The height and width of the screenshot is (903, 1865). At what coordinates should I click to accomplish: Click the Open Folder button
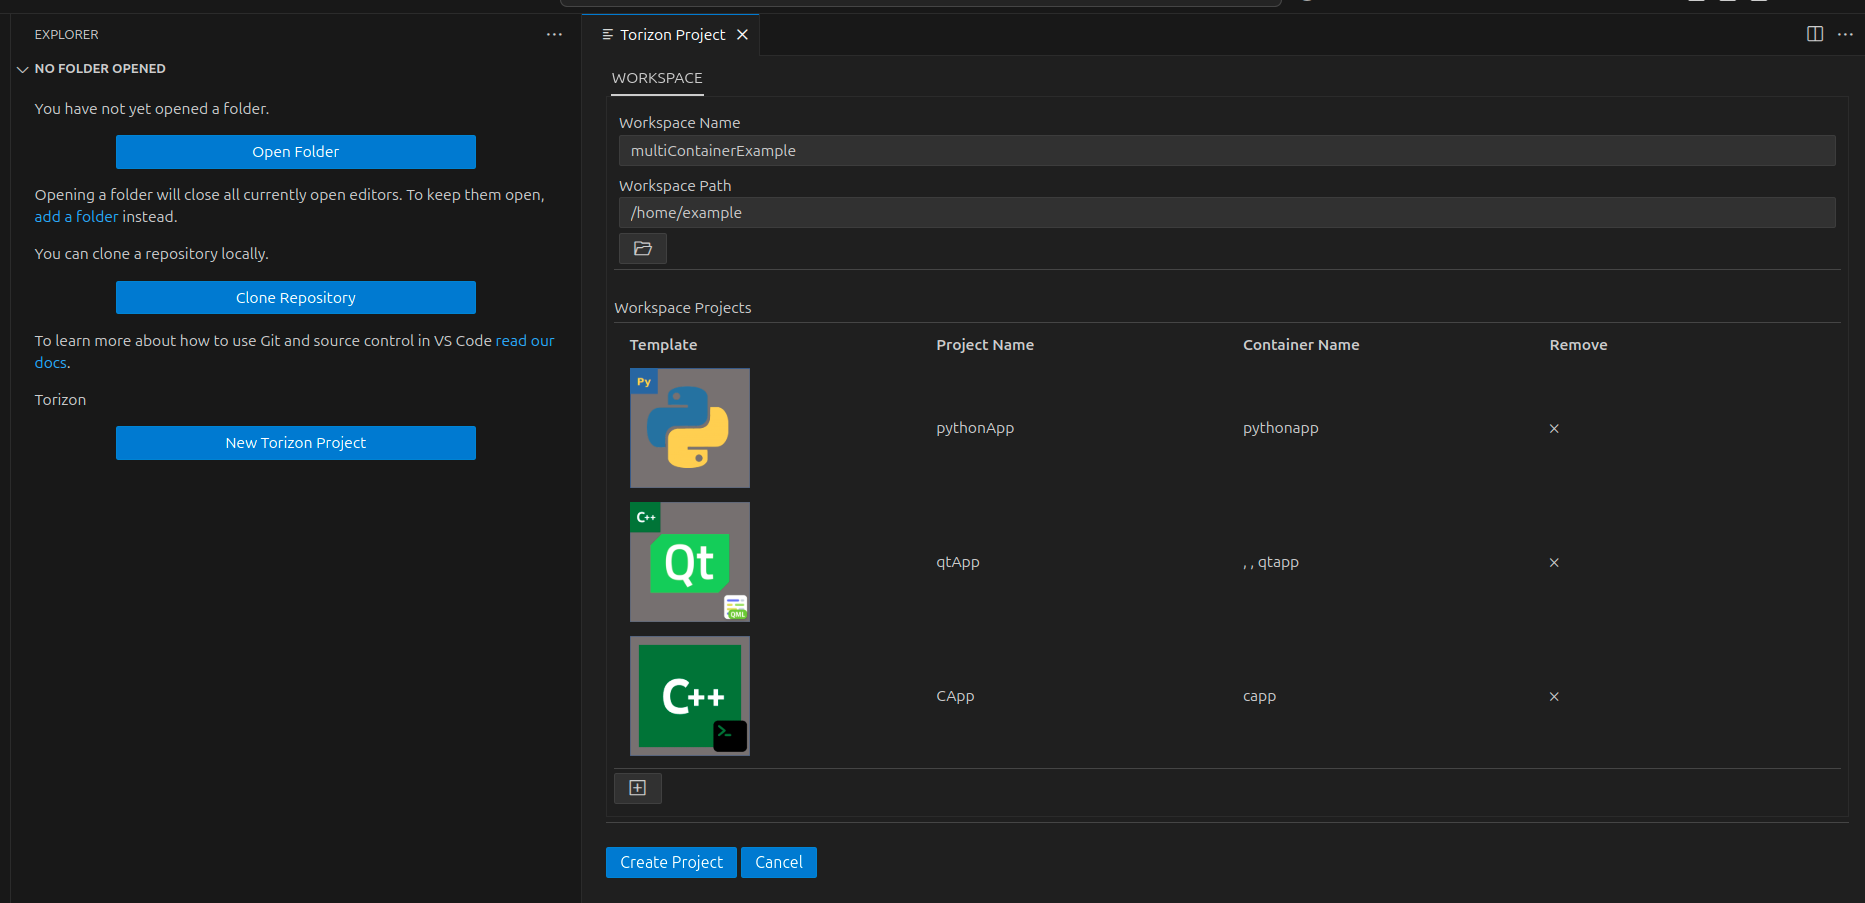[295, 152]
